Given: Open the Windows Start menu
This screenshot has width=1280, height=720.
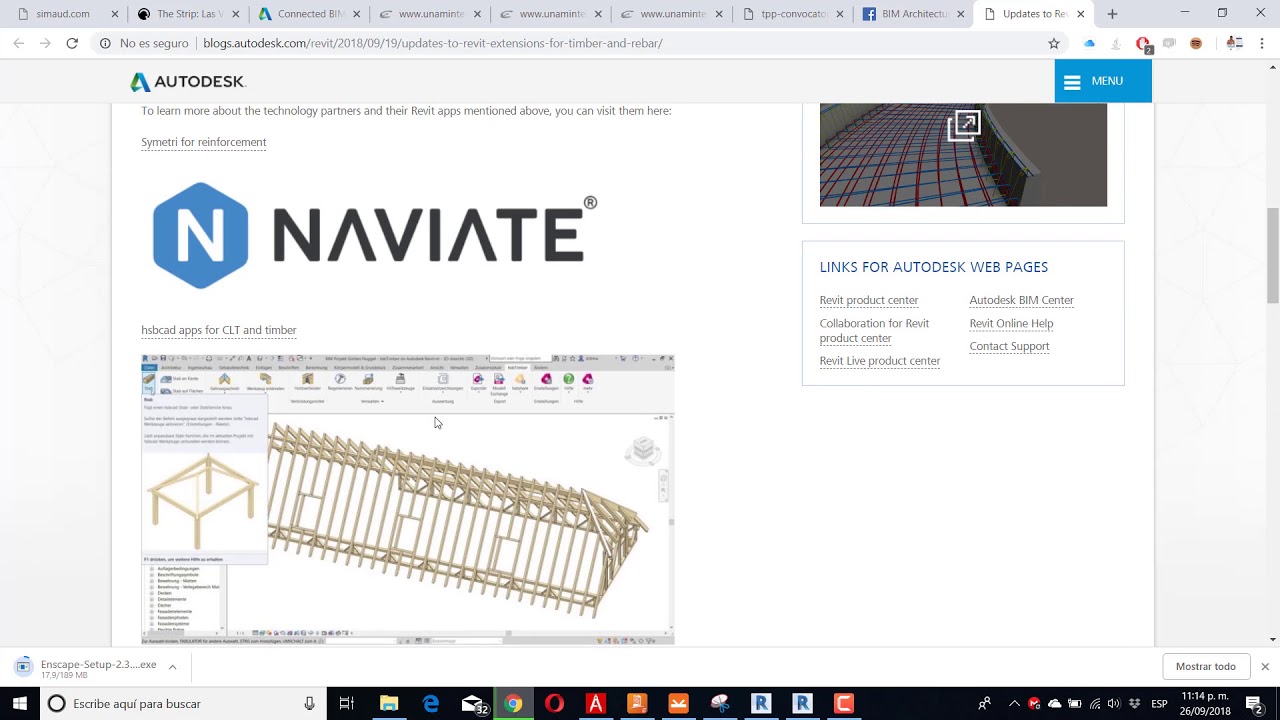Looking at the screenshot, I should [19, 704].
